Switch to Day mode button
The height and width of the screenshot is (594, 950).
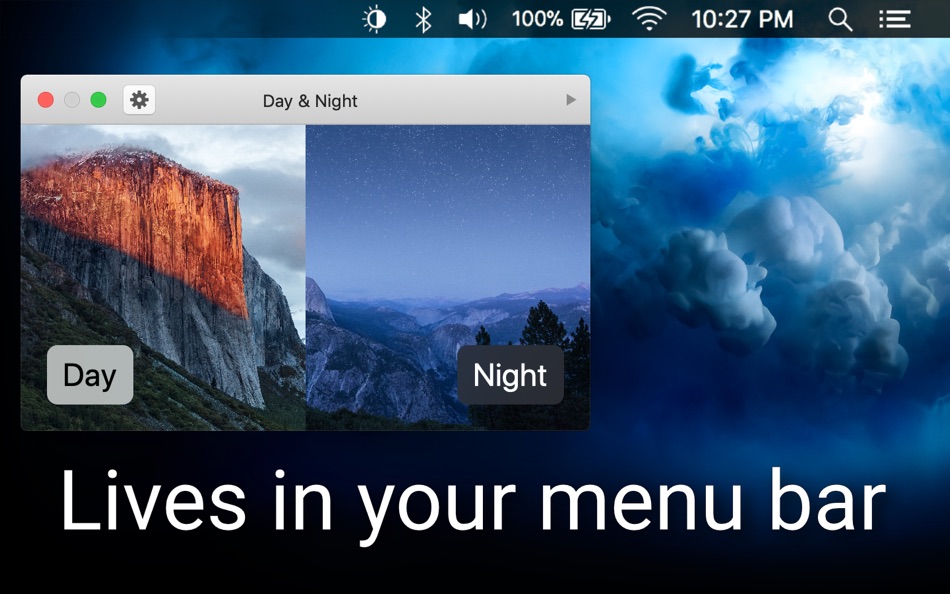90,375
